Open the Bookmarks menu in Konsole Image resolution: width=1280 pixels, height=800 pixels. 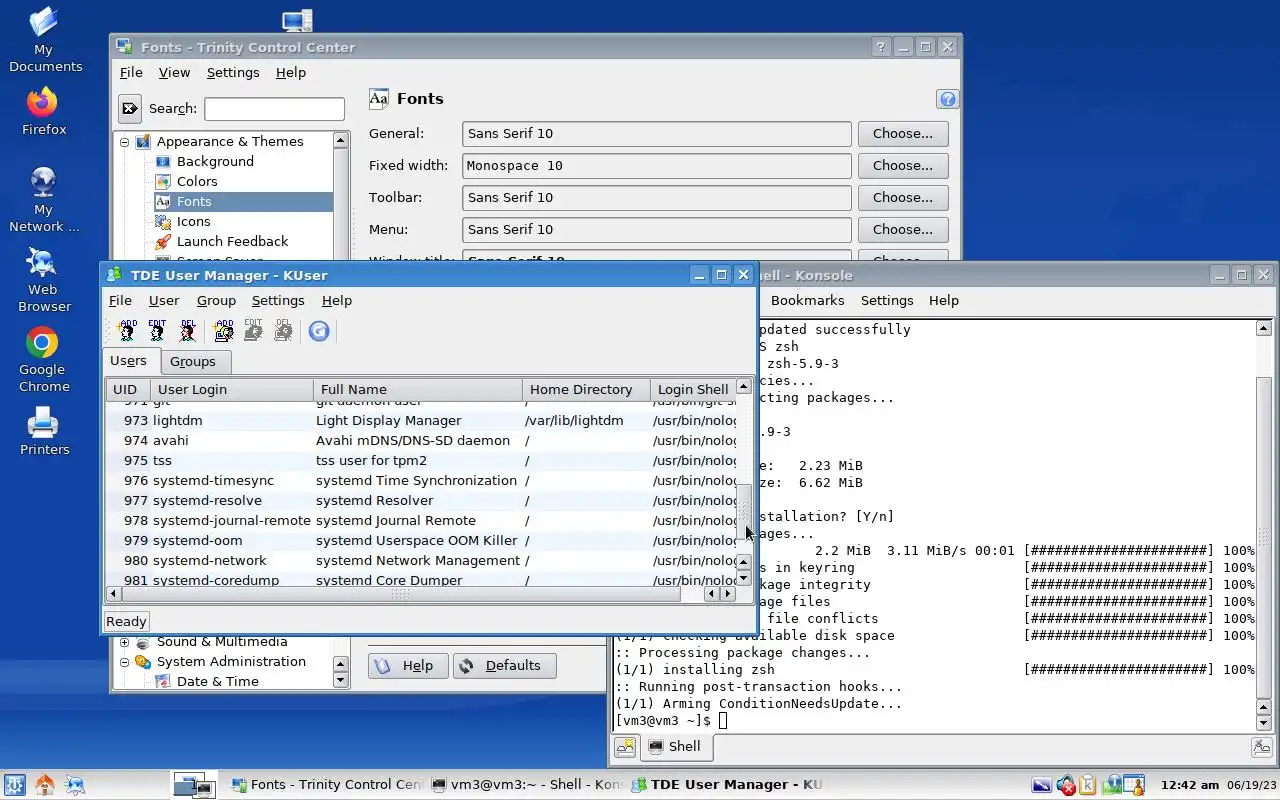coord(807,300)
